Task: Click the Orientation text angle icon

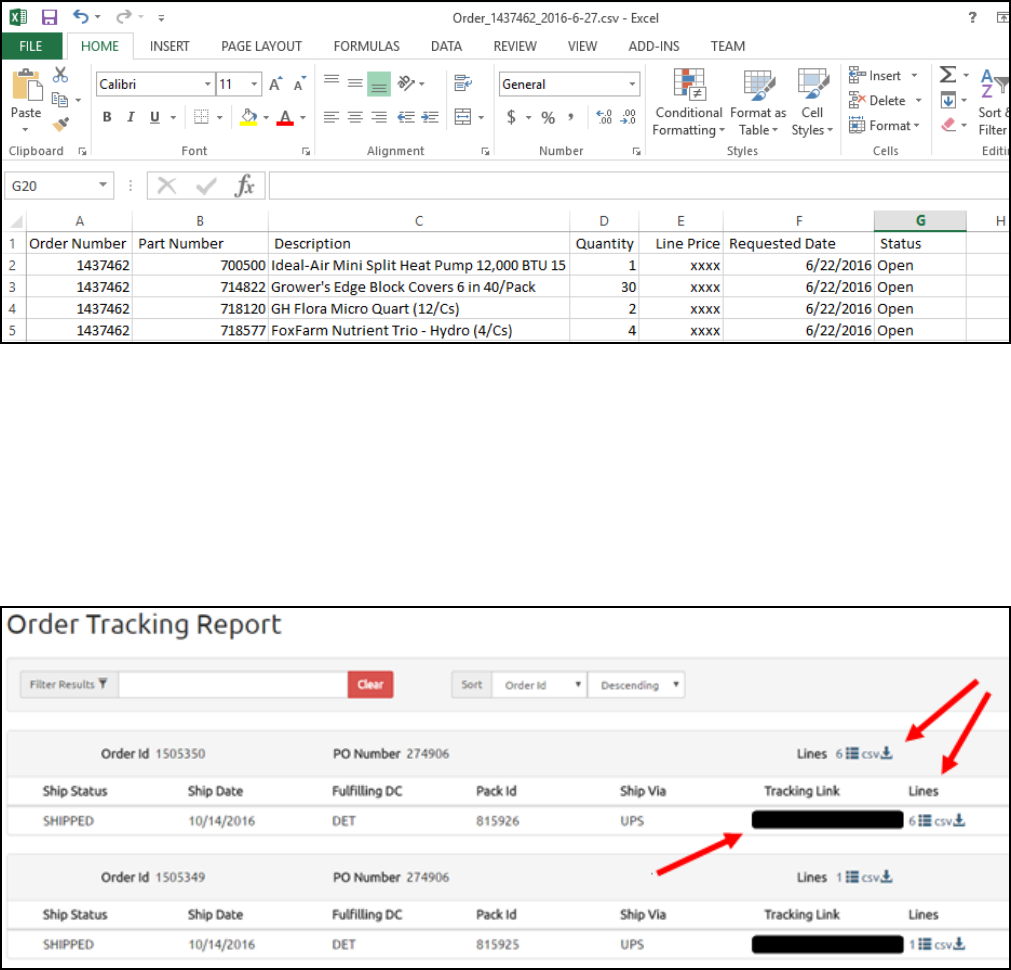Action: click(x=406, y=83)
